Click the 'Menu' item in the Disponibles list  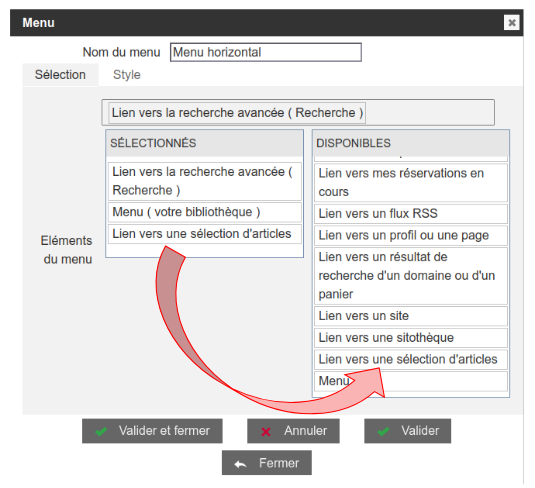coord(411,381)
